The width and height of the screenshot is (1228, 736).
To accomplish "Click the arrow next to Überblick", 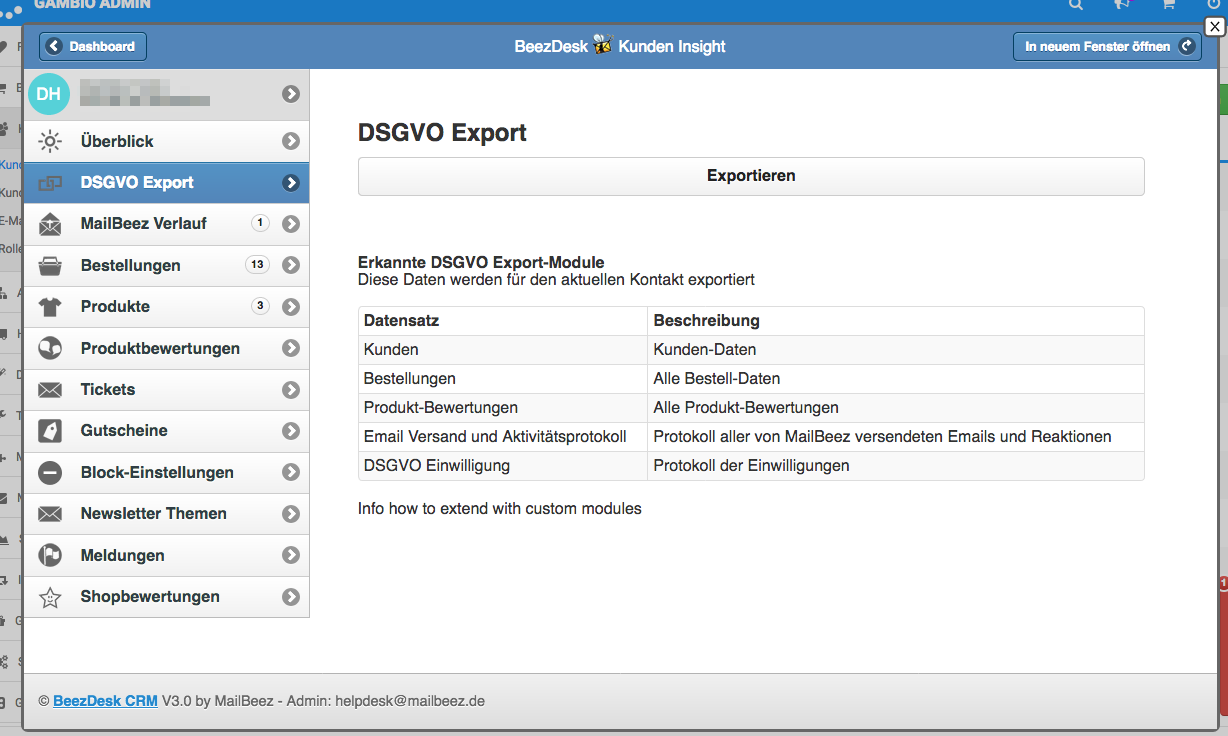I will [x=291, y=141].
